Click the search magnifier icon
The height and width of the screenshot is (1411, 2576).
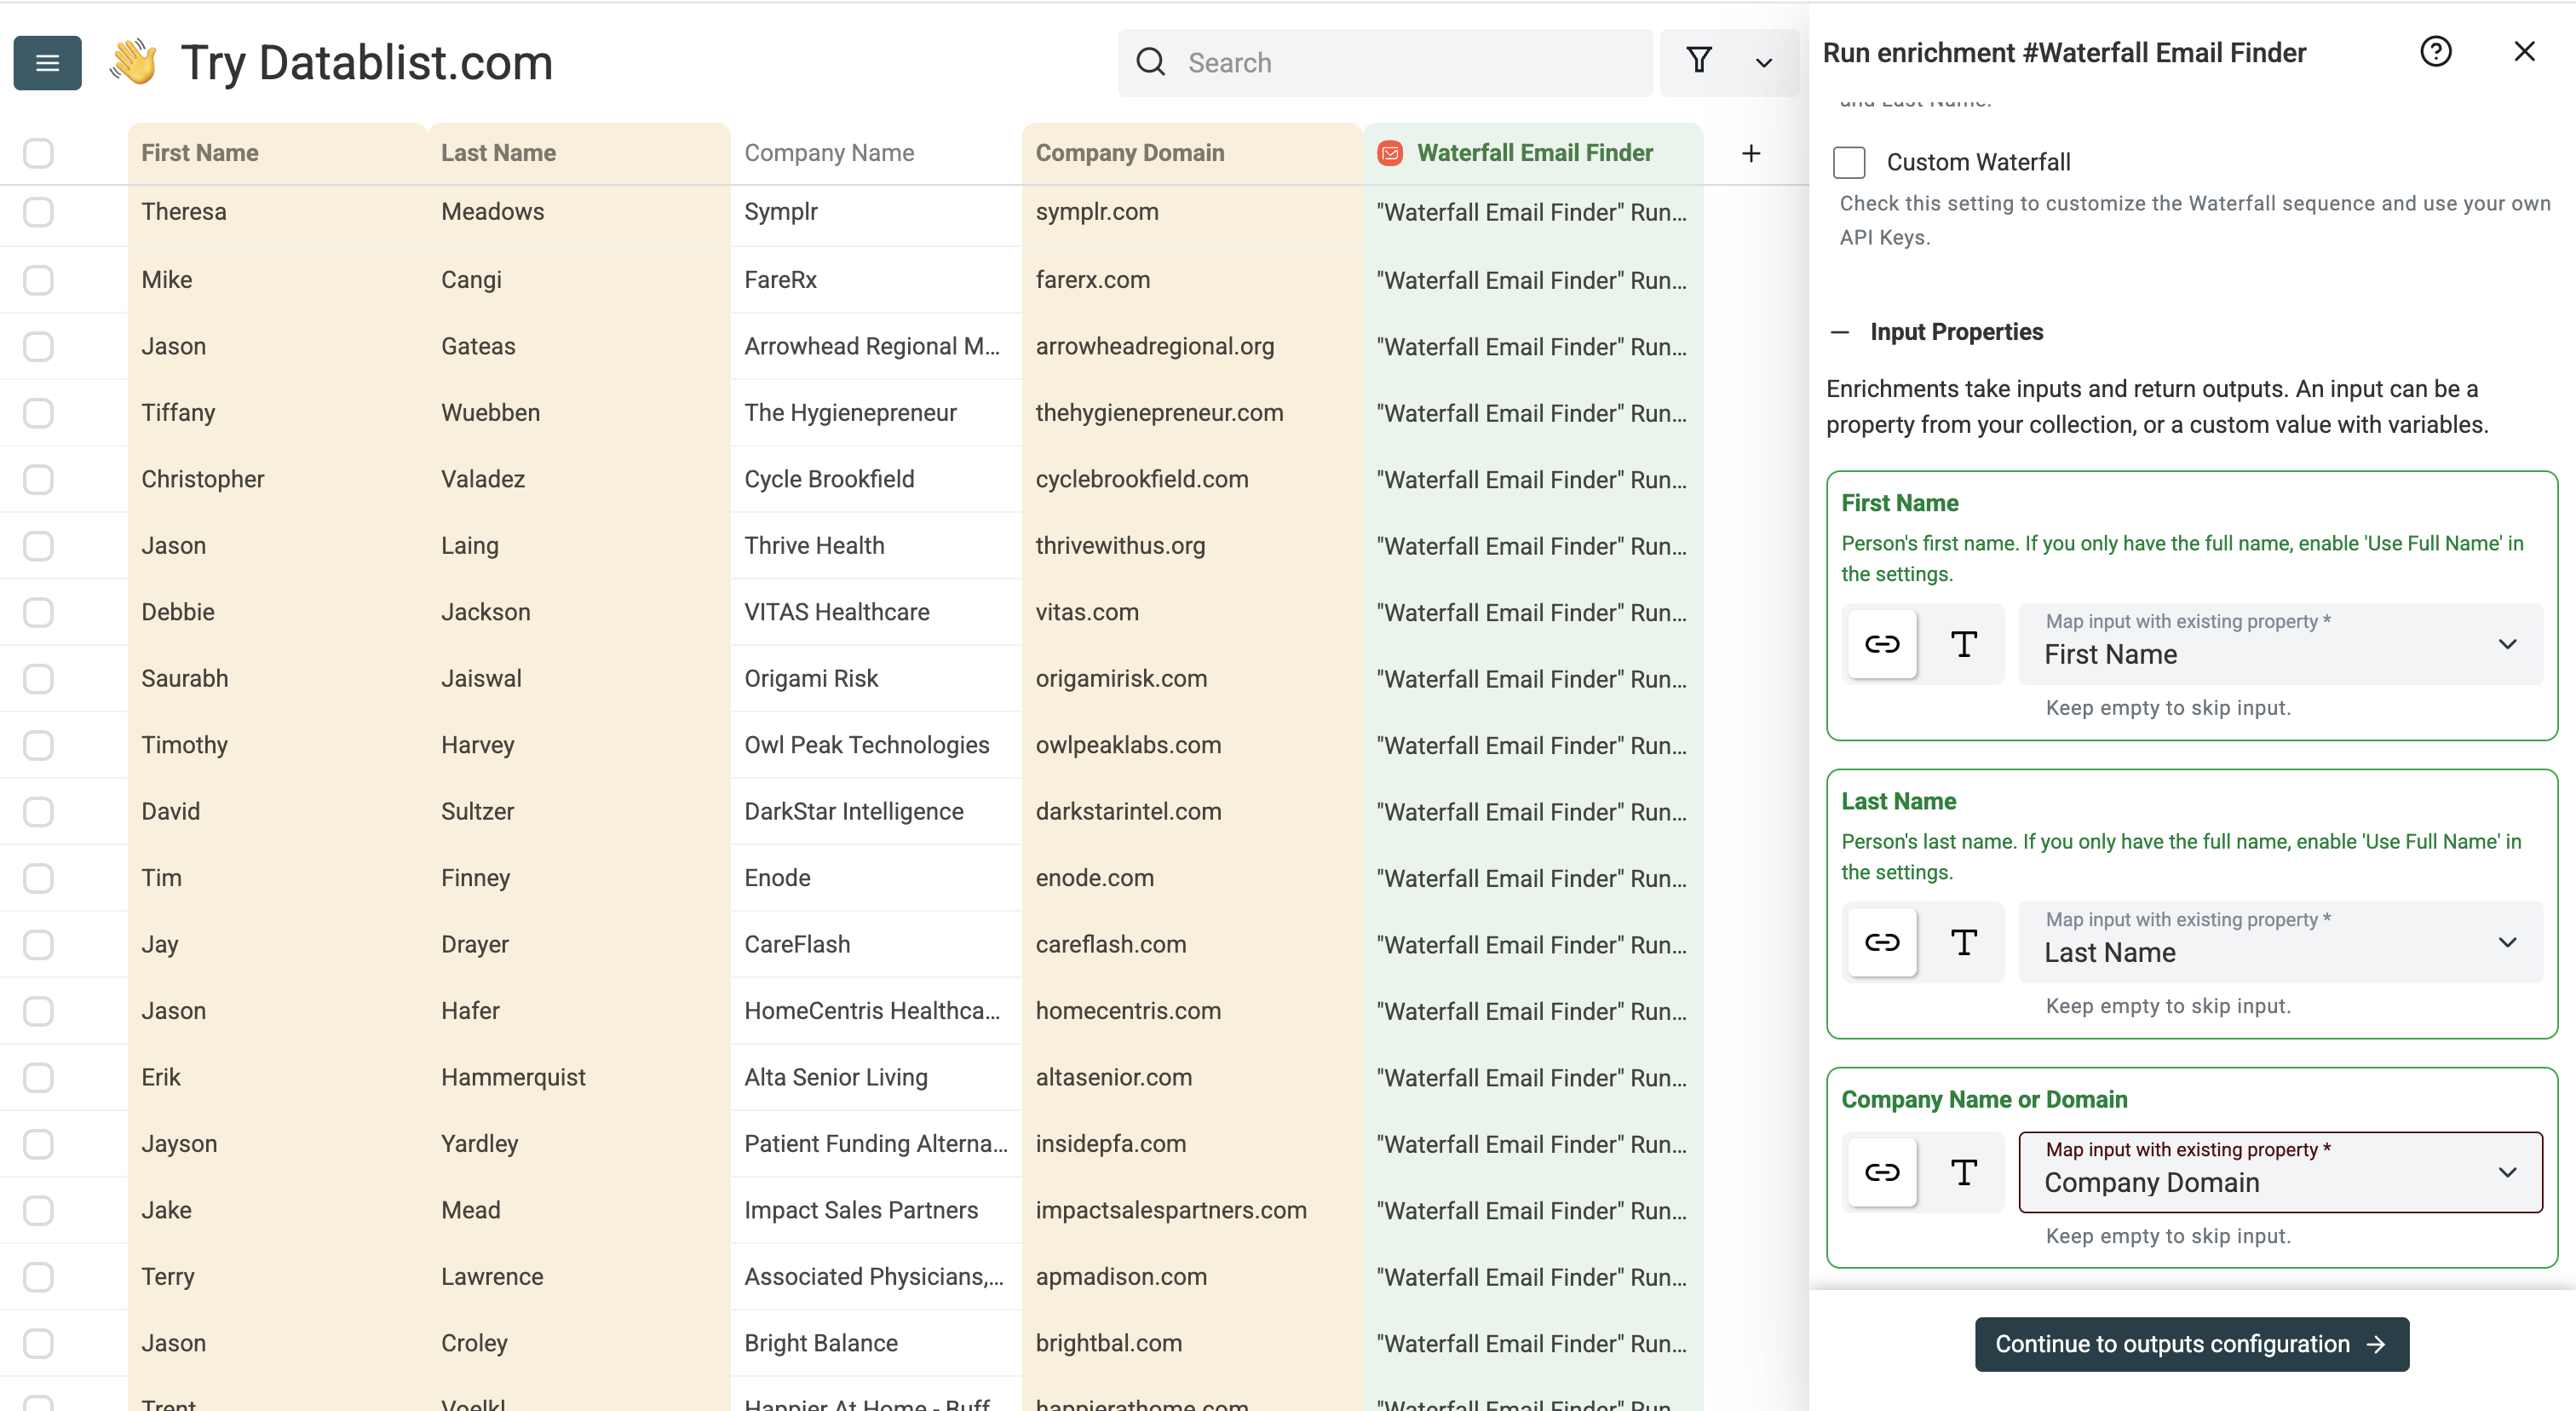[1151, 62]
